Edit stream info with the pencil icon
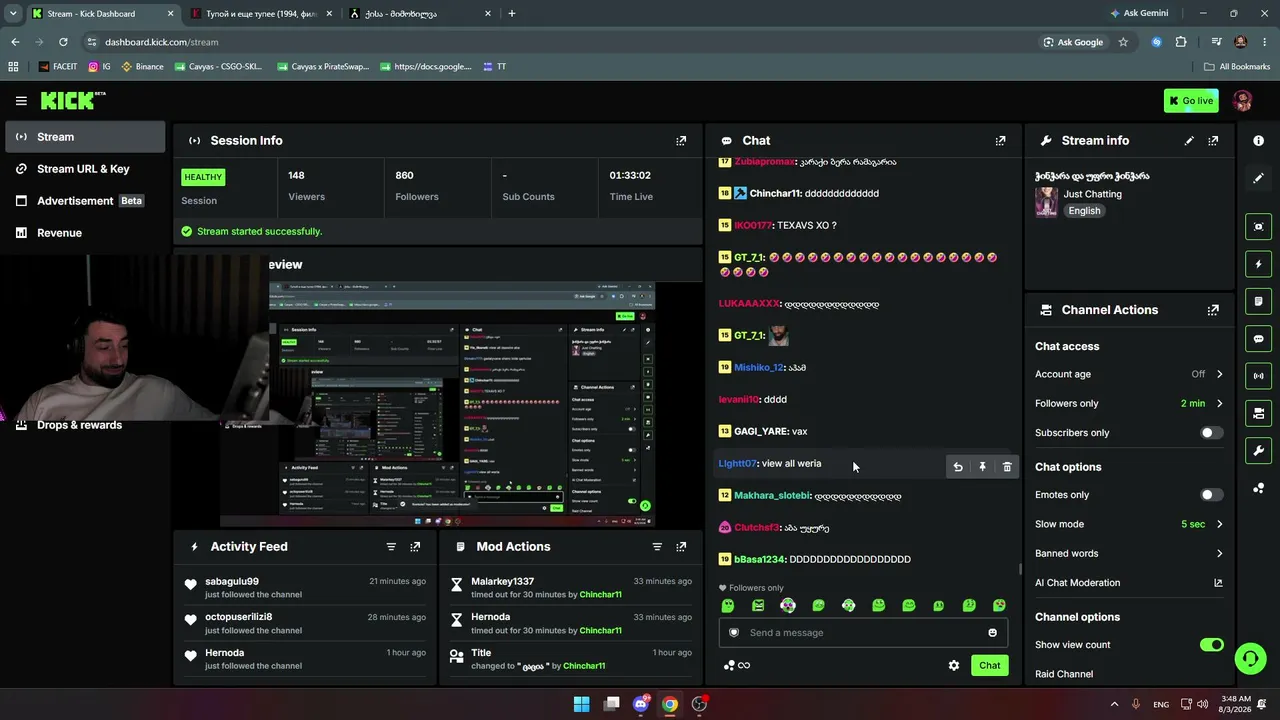Viewport: 1280px width, 720px height. (1189, 141)
